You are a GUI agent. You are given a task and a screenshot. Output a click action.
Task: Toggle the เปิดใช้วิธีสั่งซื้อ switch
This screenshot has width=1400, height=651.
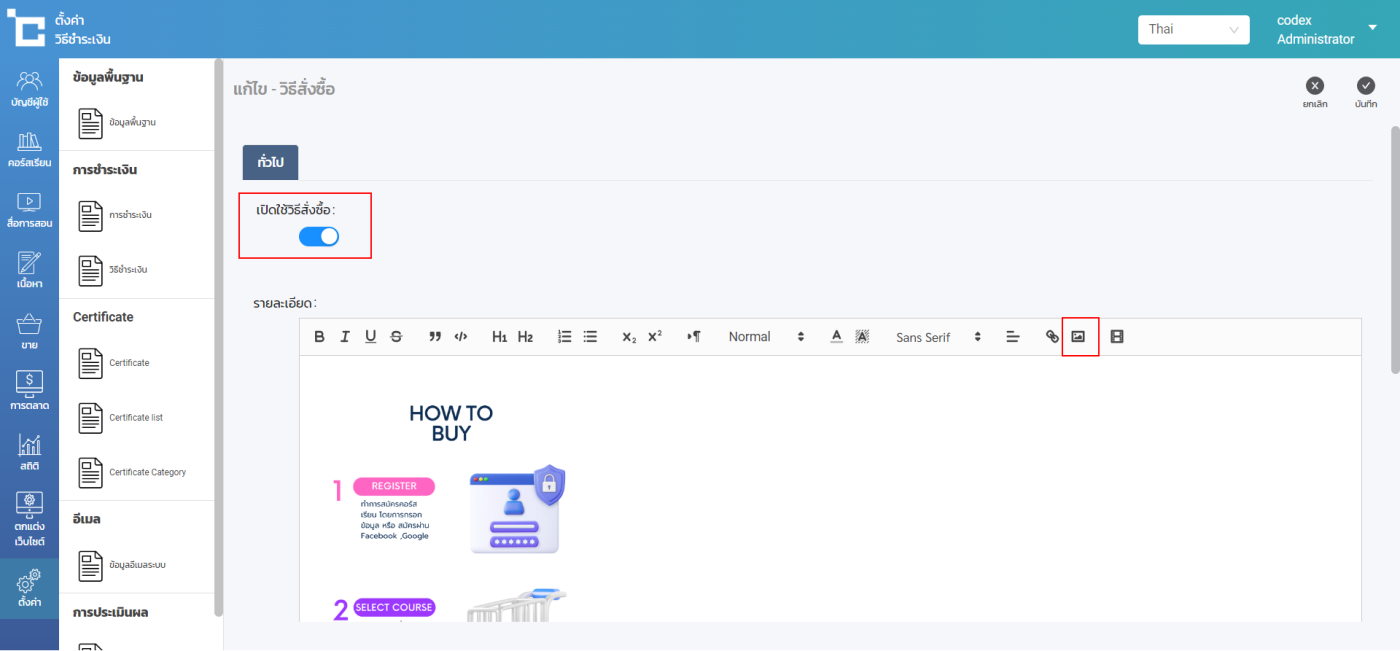[319, 237]
